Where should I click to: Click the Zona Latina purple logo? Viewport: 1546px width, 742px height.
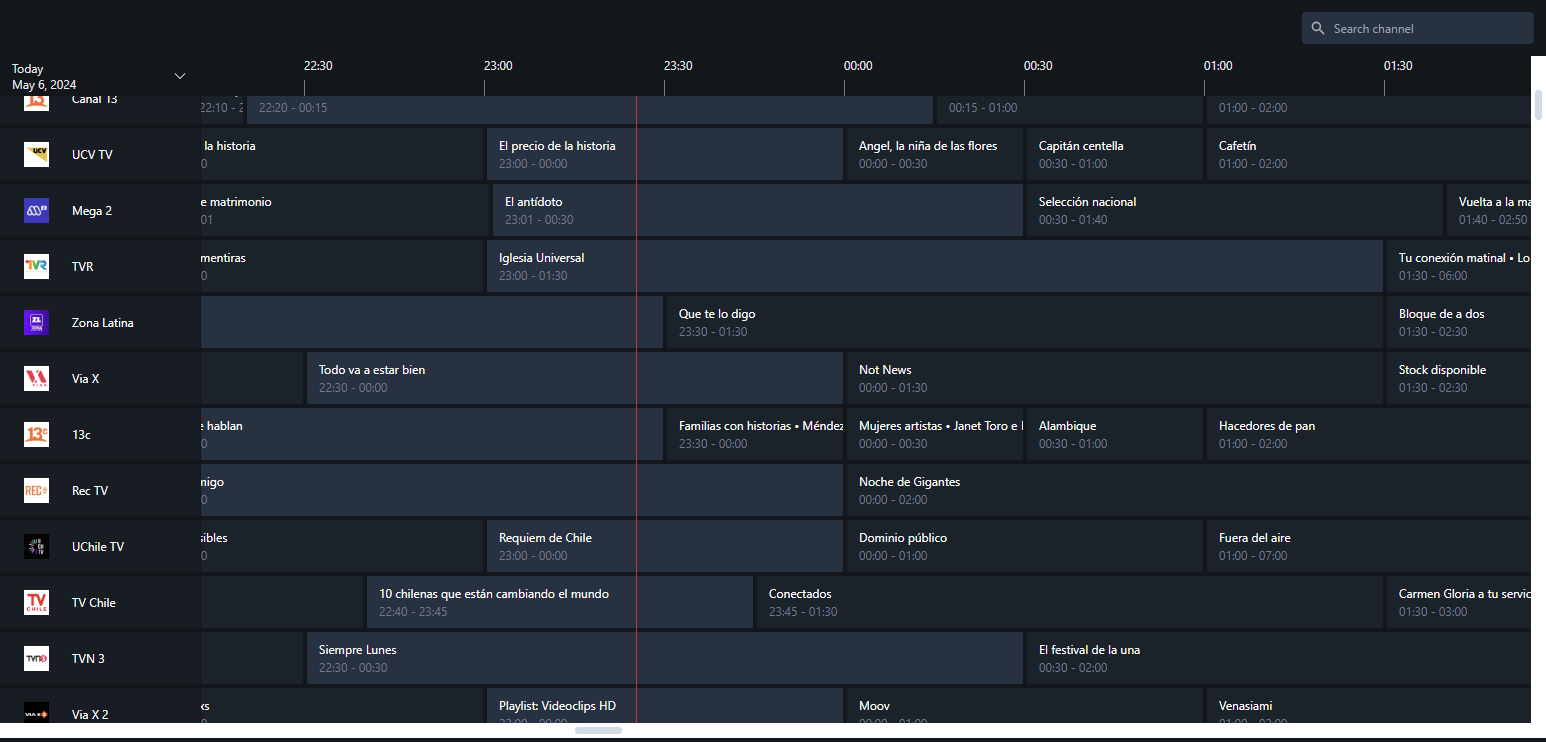click(36, 322)
